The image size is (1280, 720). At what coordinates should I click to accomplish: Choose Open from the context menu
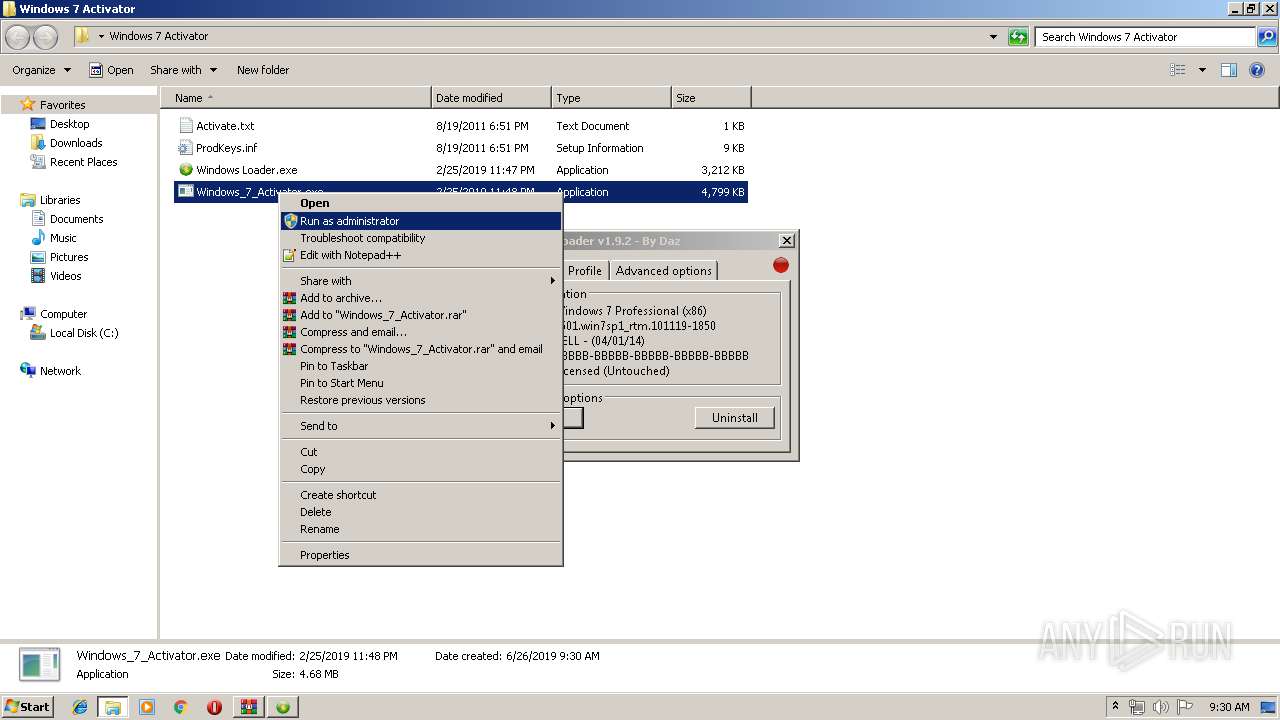421,203
